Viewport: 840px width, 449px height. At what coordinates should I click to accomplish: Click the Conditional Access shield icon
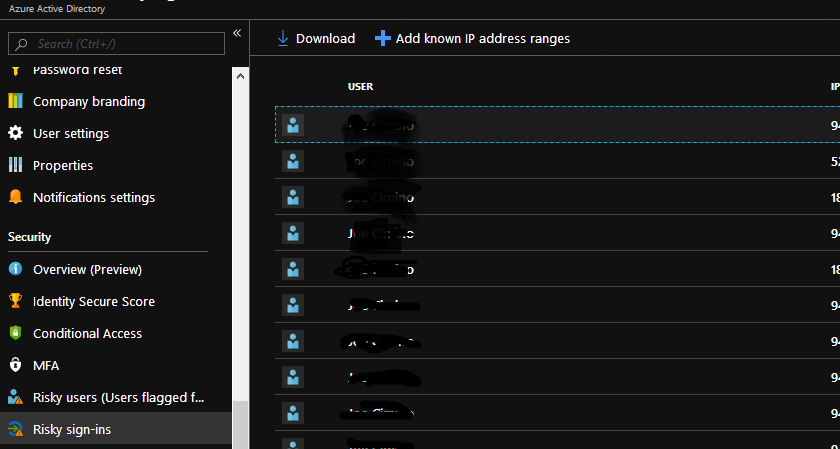tap(16, 333)
